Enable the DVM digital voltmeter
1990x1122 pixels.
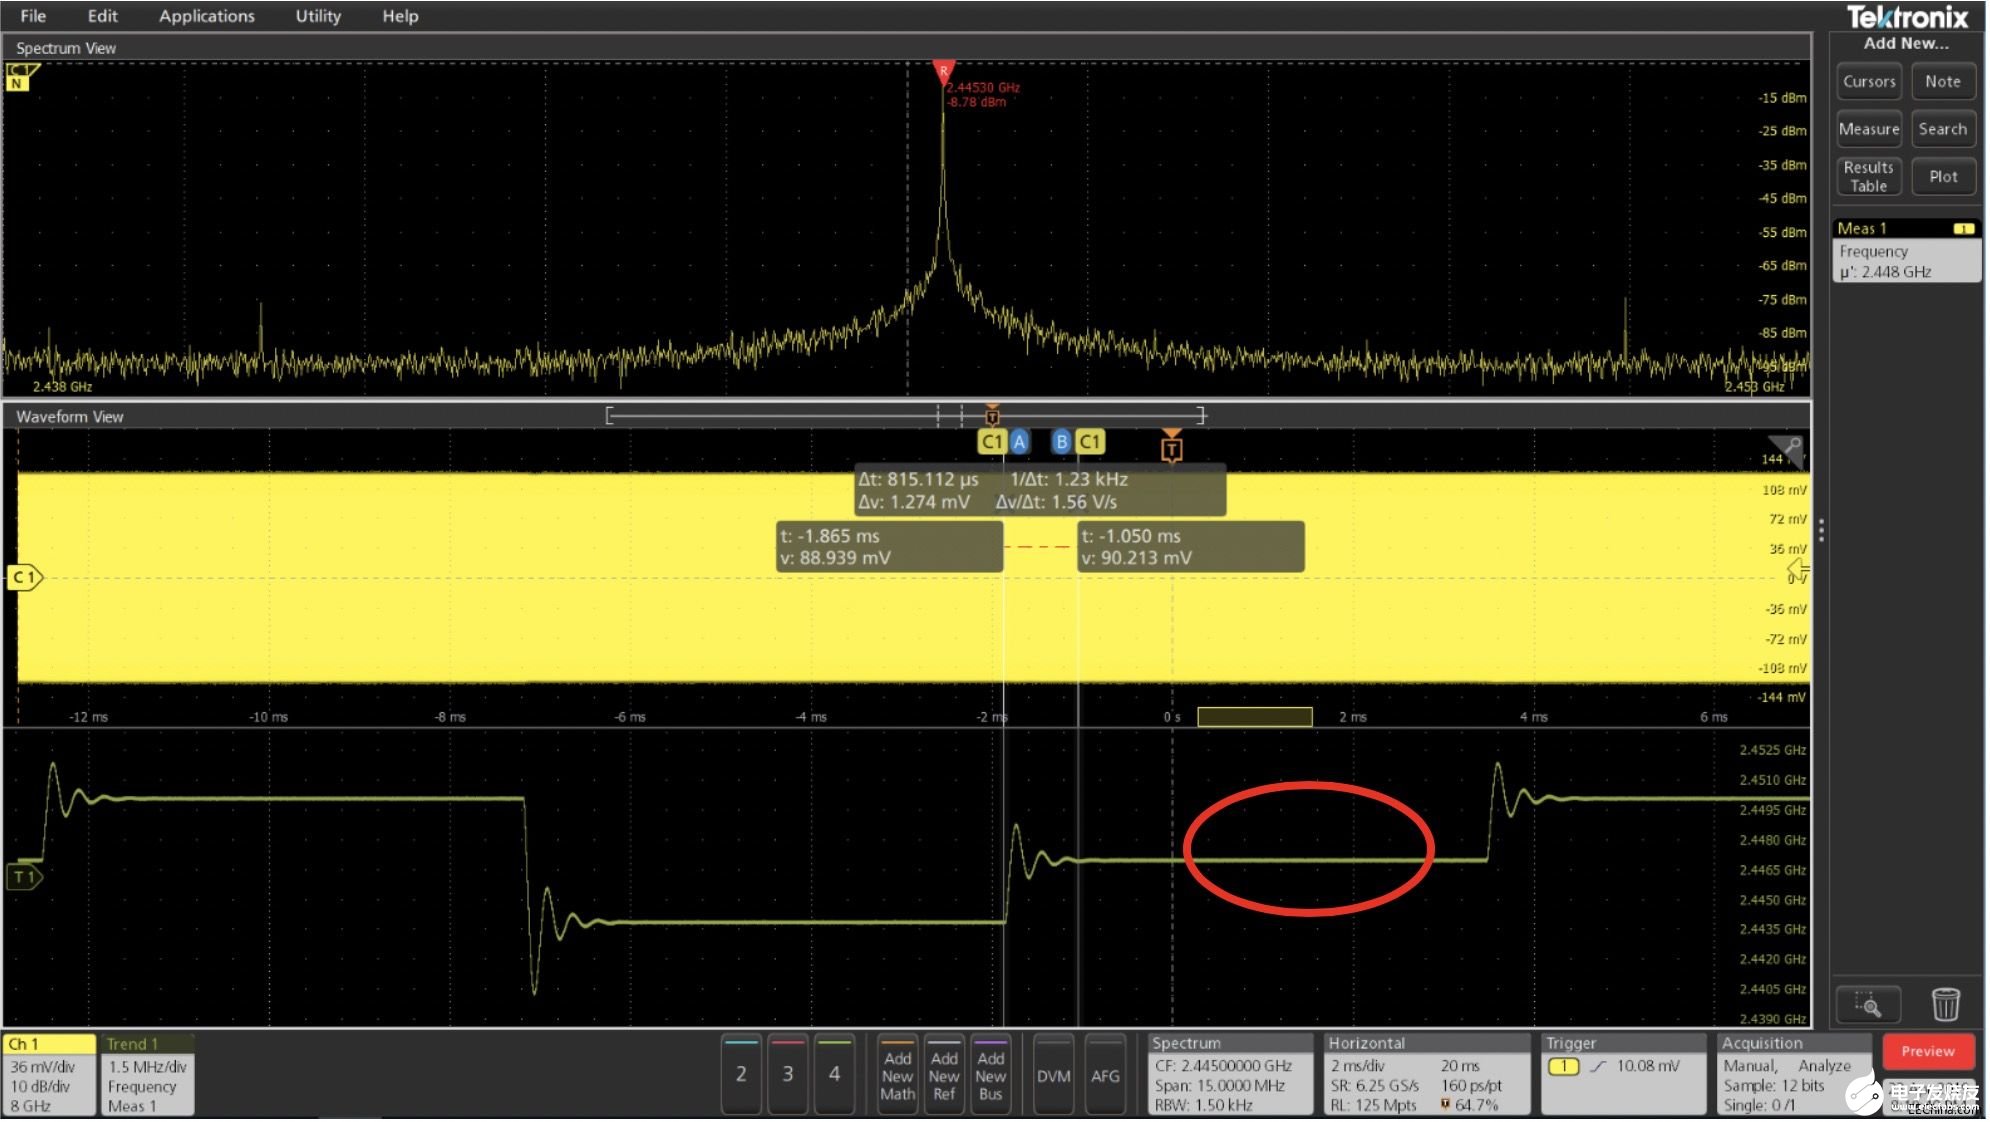(x=1053, y=1076)
